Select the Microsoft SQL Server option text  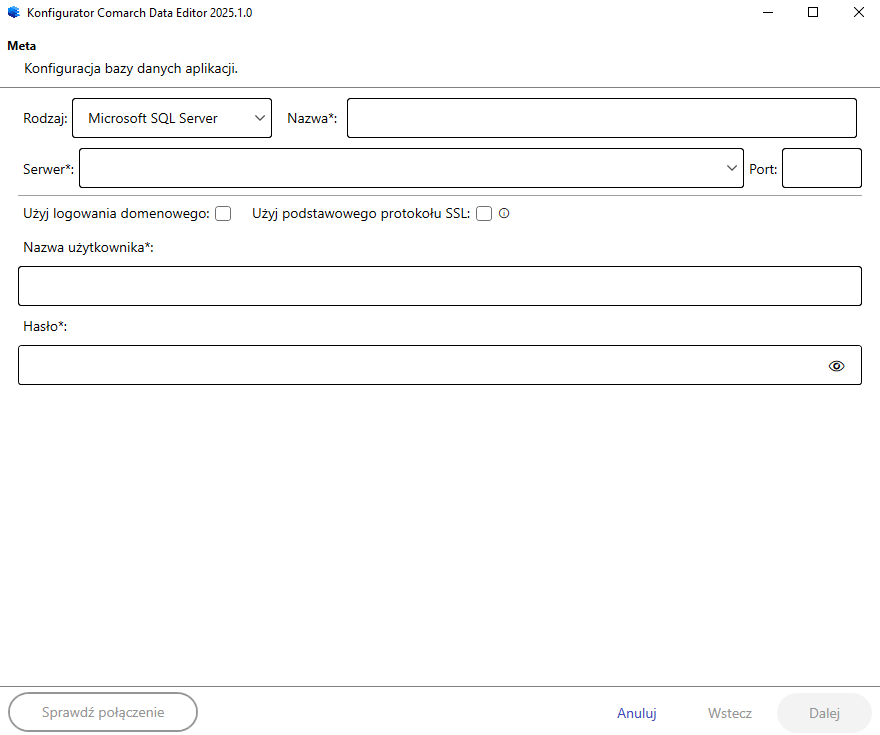point(153,118)
